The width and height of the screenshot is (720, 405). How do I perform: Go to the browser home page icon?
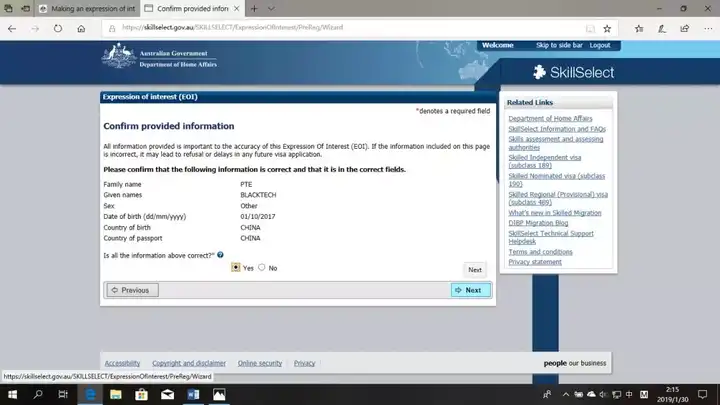(x=81, y=28)
